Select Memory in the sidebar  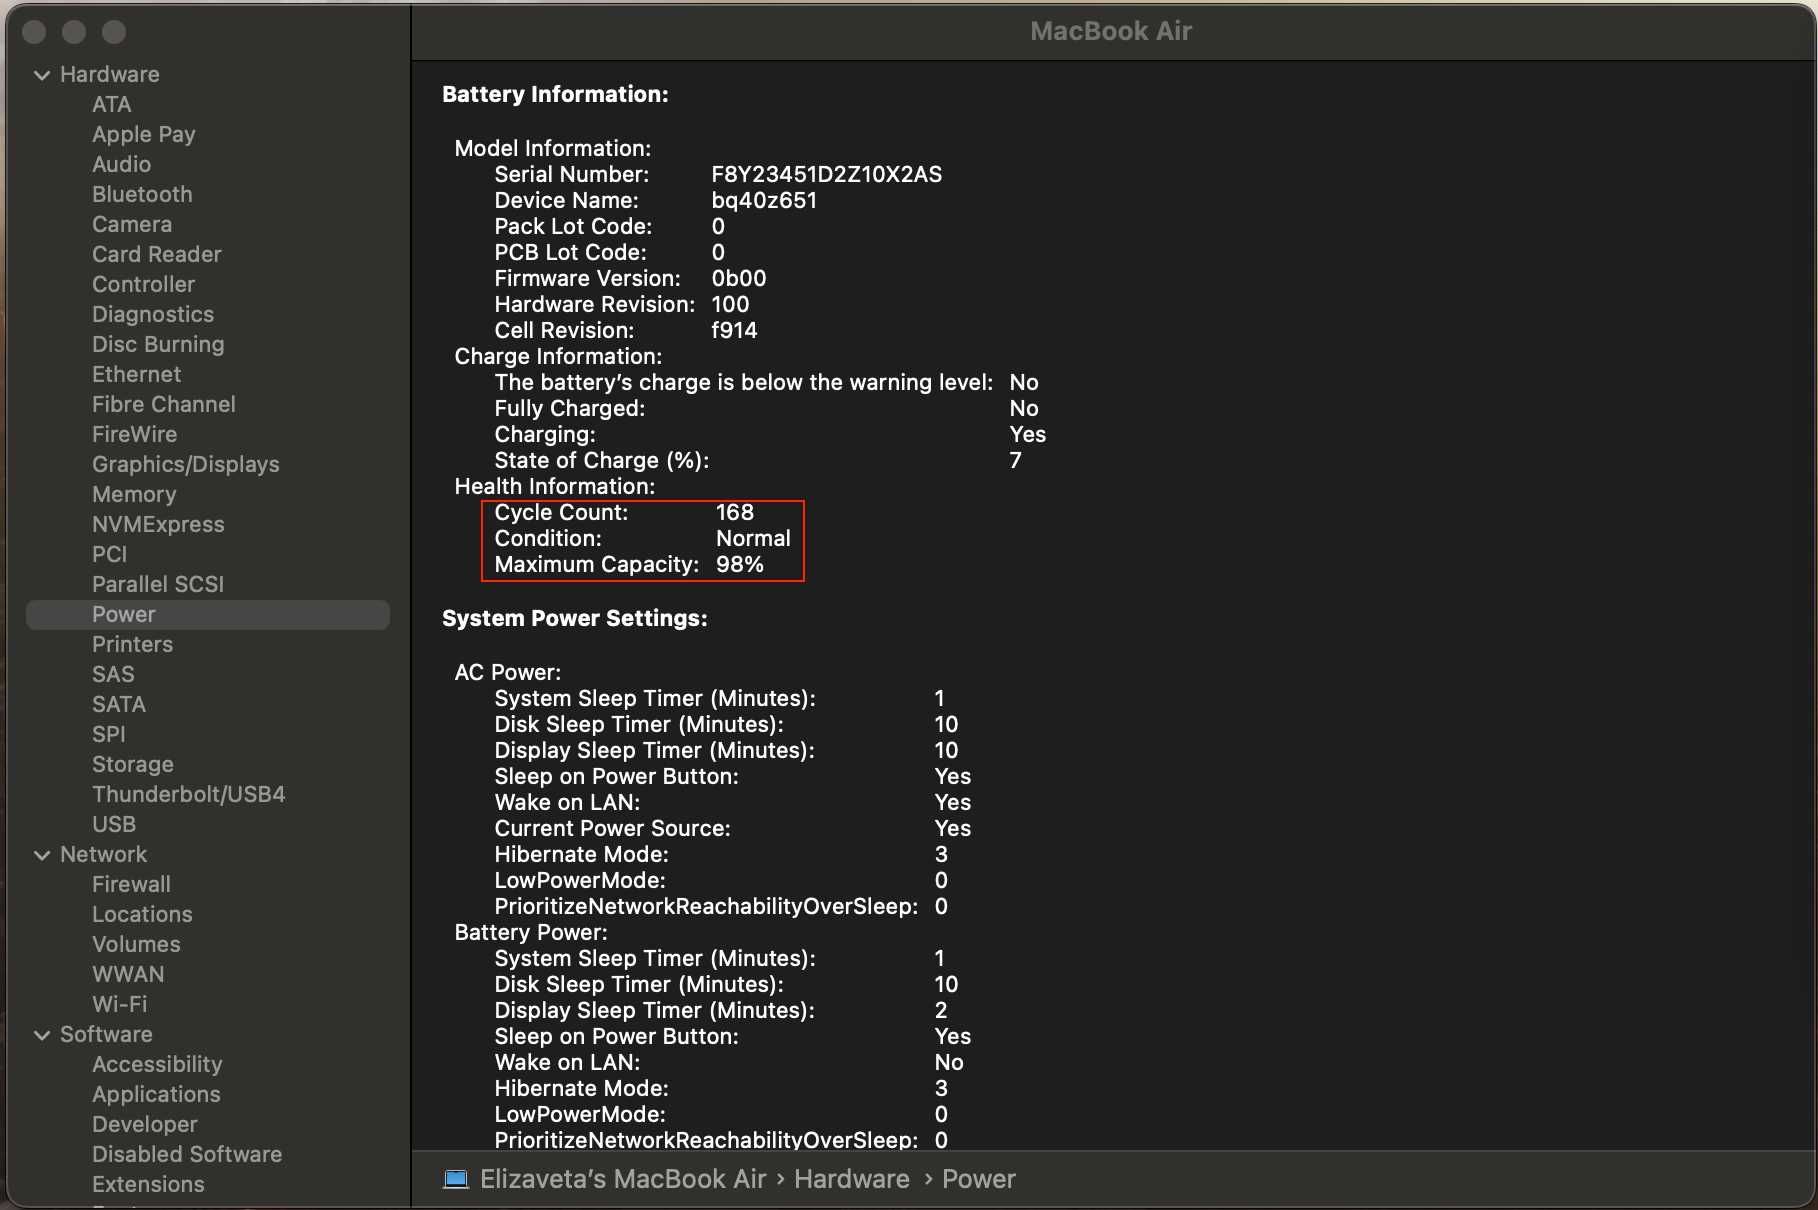point(134,494)
